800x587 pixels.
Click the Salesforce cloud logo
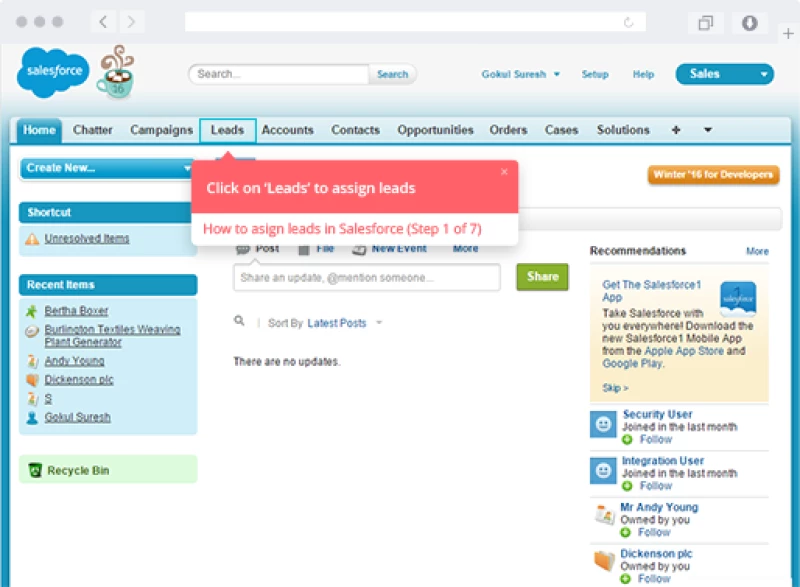51,71
